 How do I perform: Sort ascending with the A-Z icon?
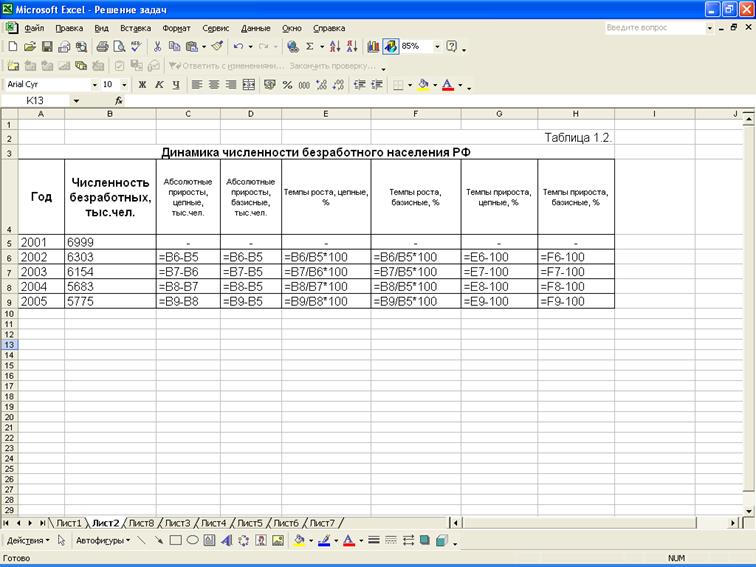(x=335, y=46)
